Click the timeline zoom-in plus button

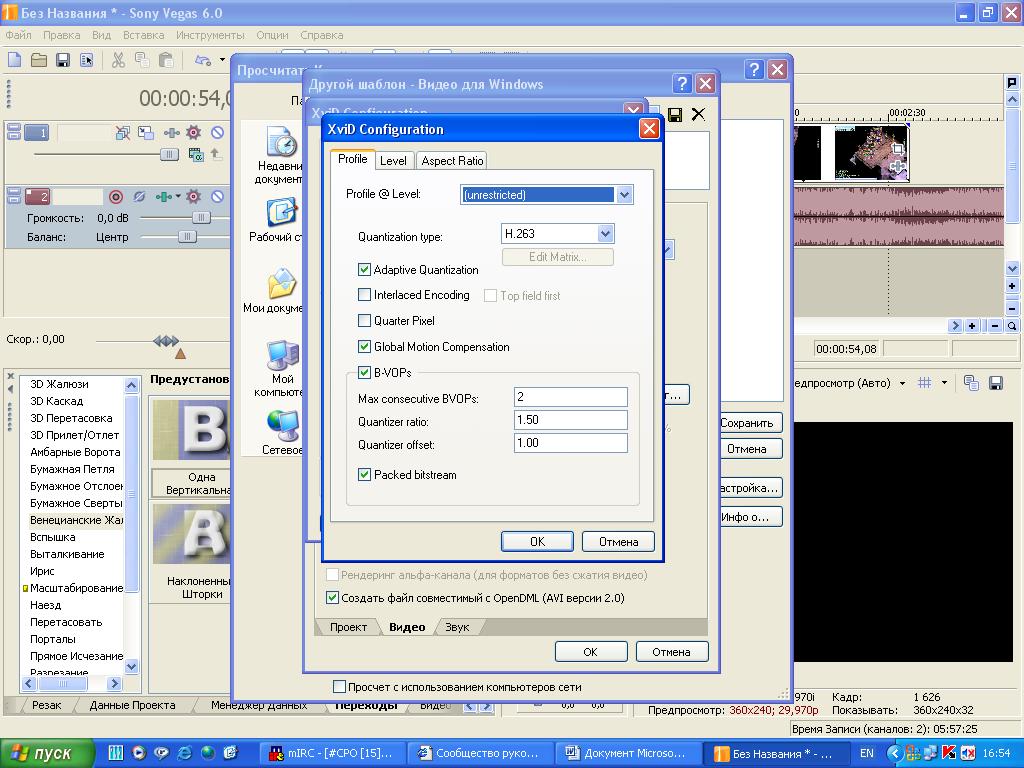click(x=972, y=326)
